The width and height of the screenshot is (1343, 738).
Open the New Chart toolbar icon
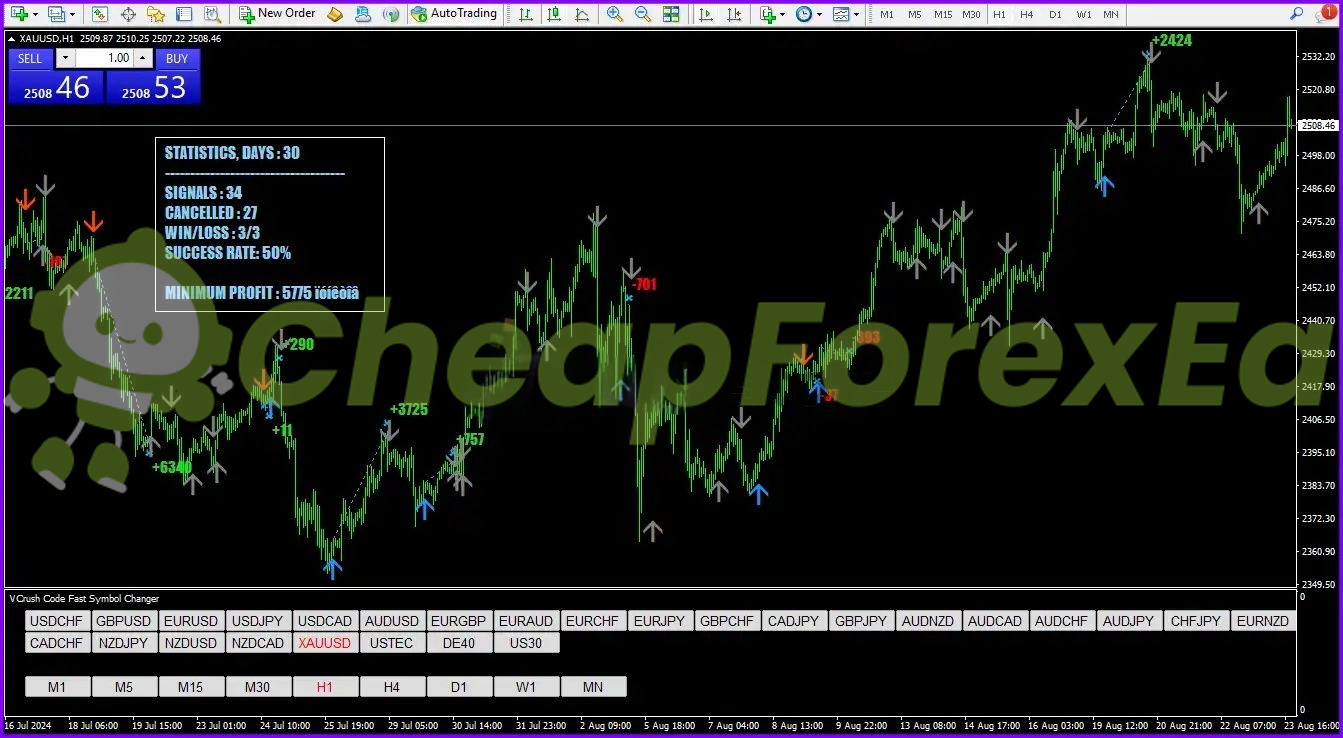[x=19, y=14]
